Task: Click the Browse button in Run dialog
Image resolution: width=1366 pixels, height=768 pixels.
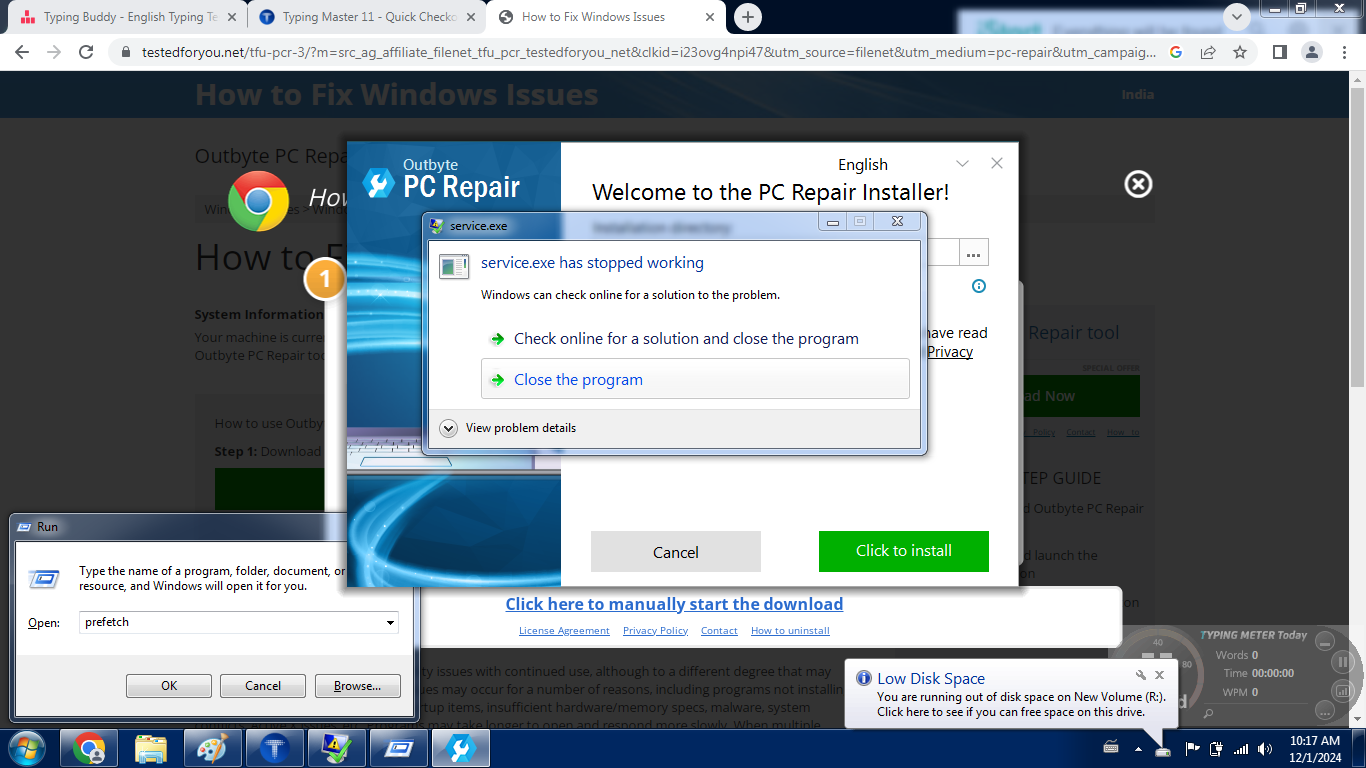Action: coord(357,686)
